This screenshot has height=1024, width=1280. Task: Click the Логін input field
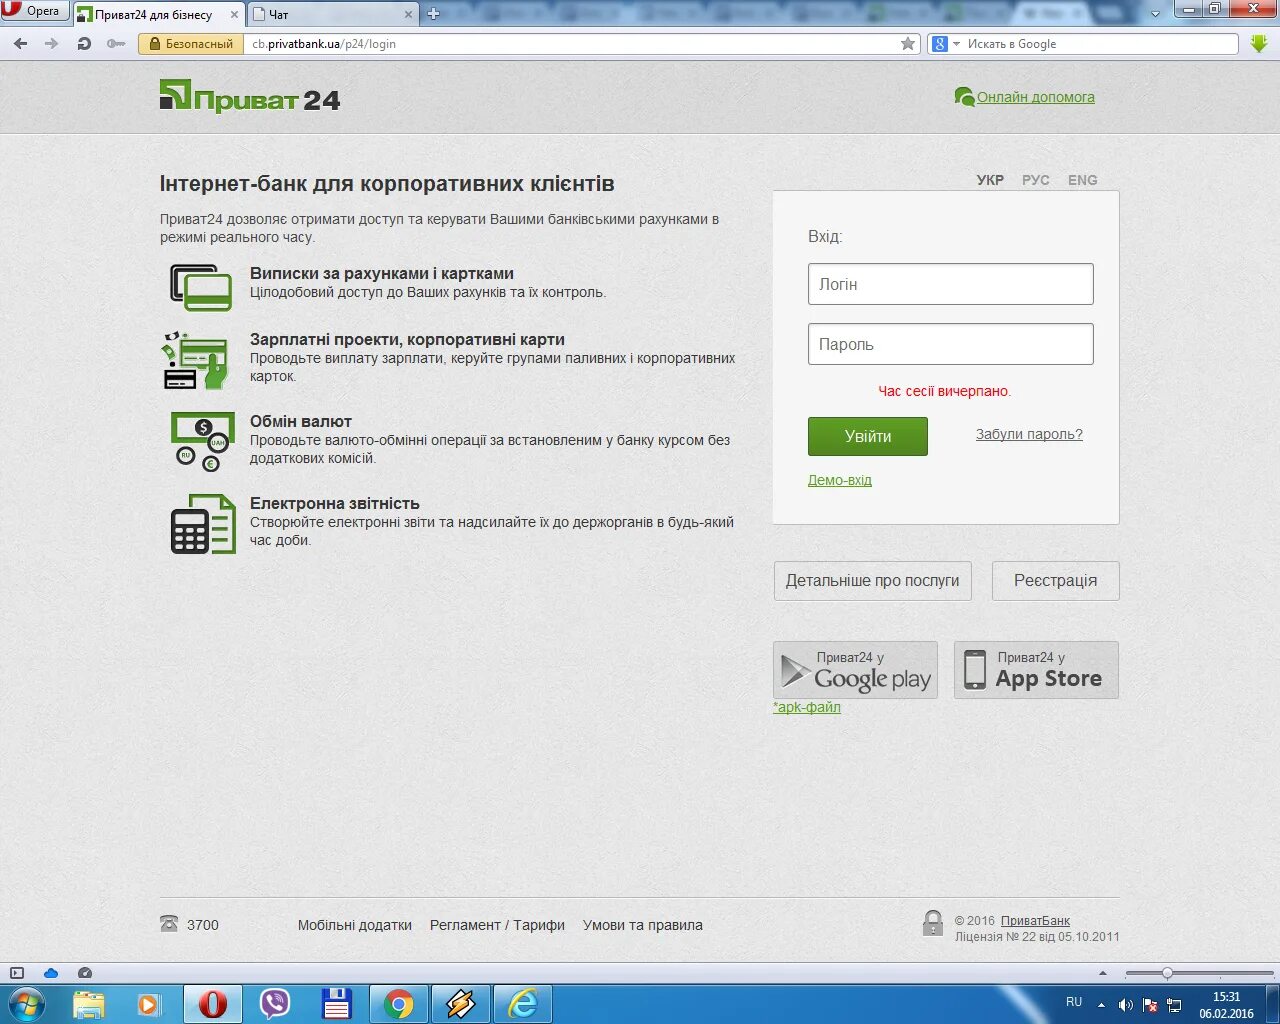[x=951, y=284]
